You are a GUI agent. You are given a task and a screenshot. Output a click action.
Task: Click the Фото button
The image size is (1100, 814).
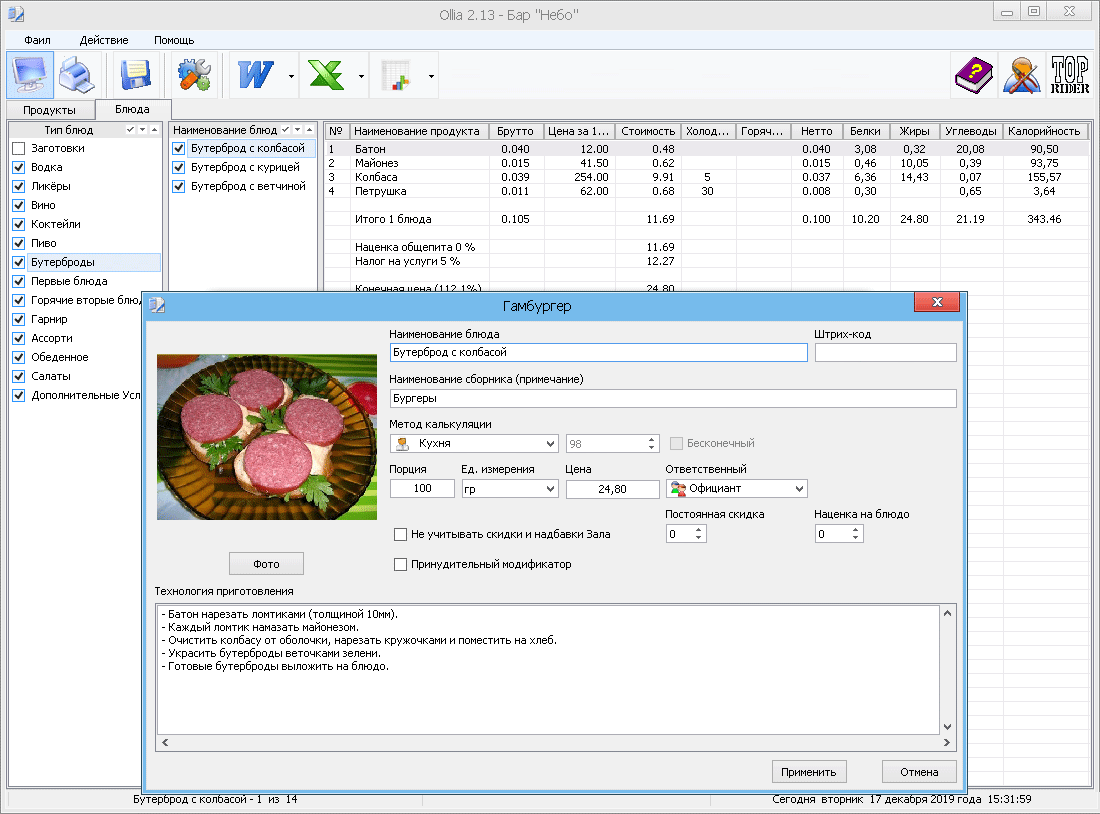coord(267,563)
